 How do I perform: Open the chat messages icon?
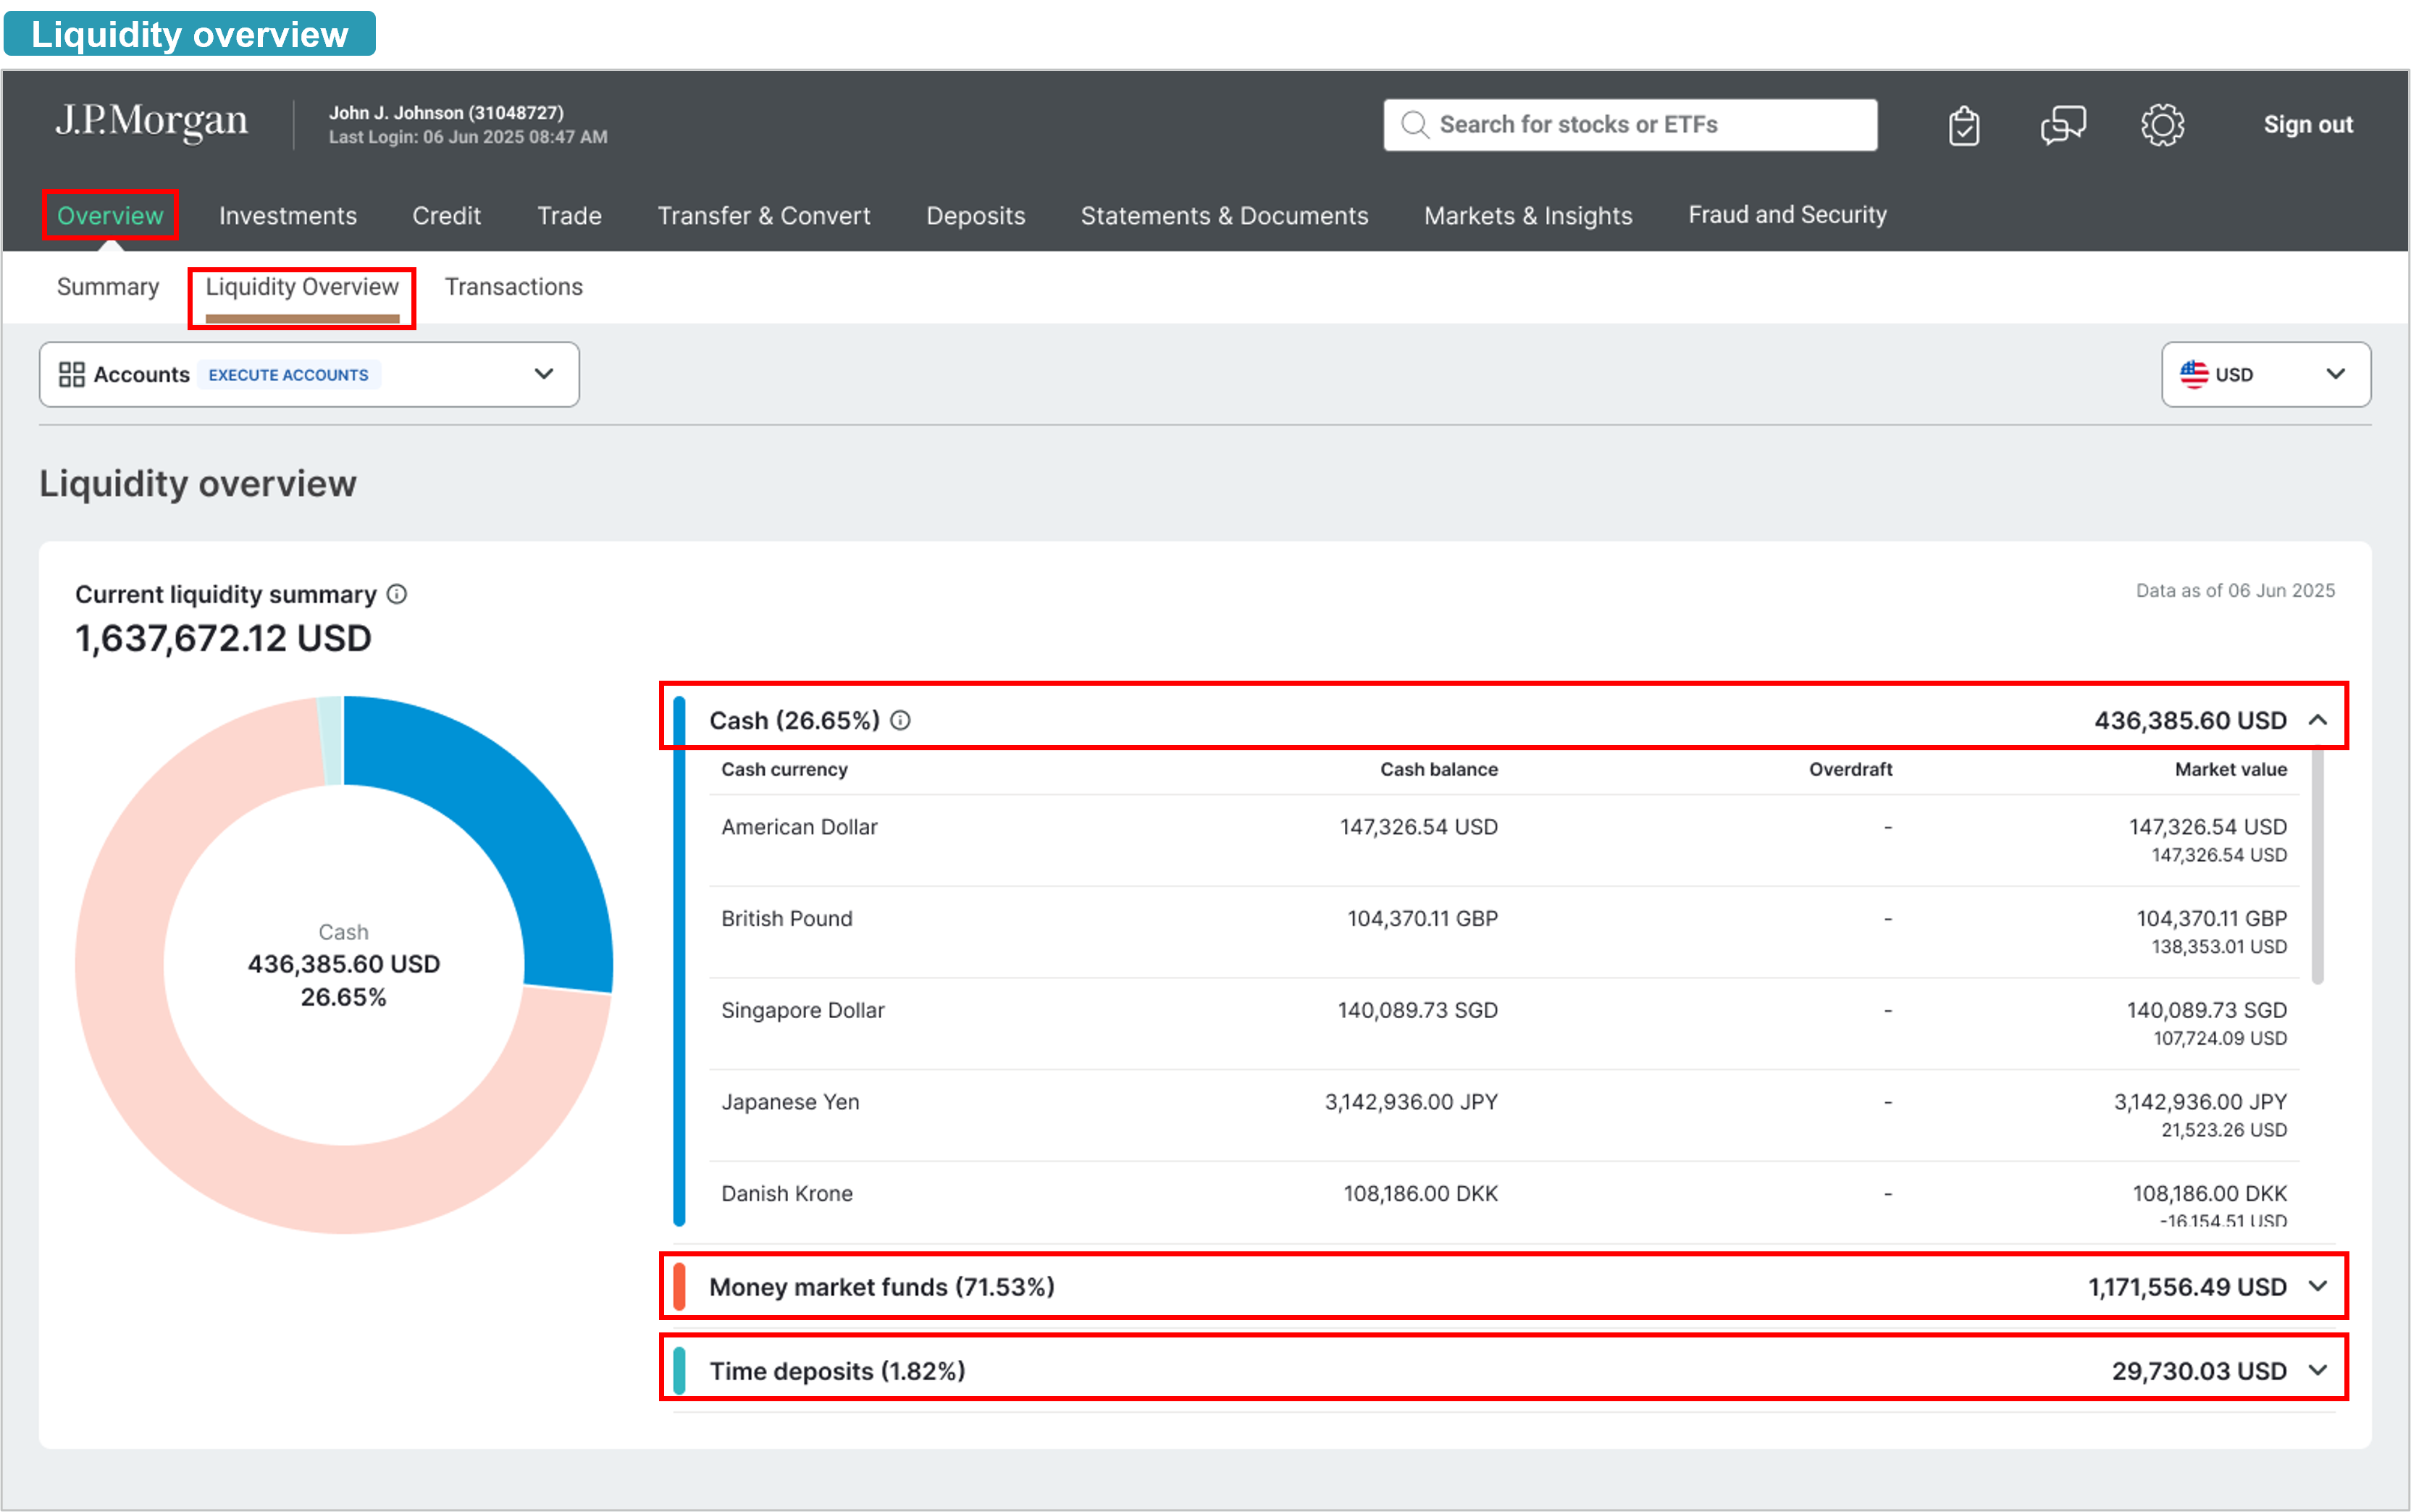tap(2063, 126)
